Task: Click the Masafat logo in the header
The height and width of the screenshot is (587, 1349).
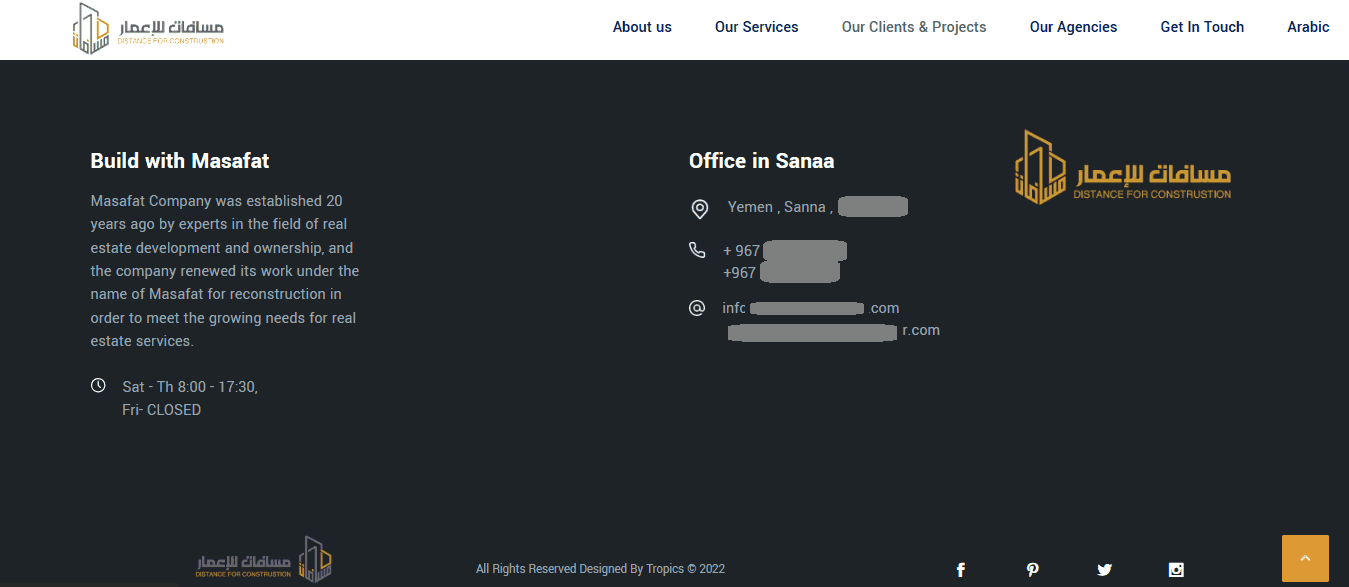Action: [x=148, y=28]
